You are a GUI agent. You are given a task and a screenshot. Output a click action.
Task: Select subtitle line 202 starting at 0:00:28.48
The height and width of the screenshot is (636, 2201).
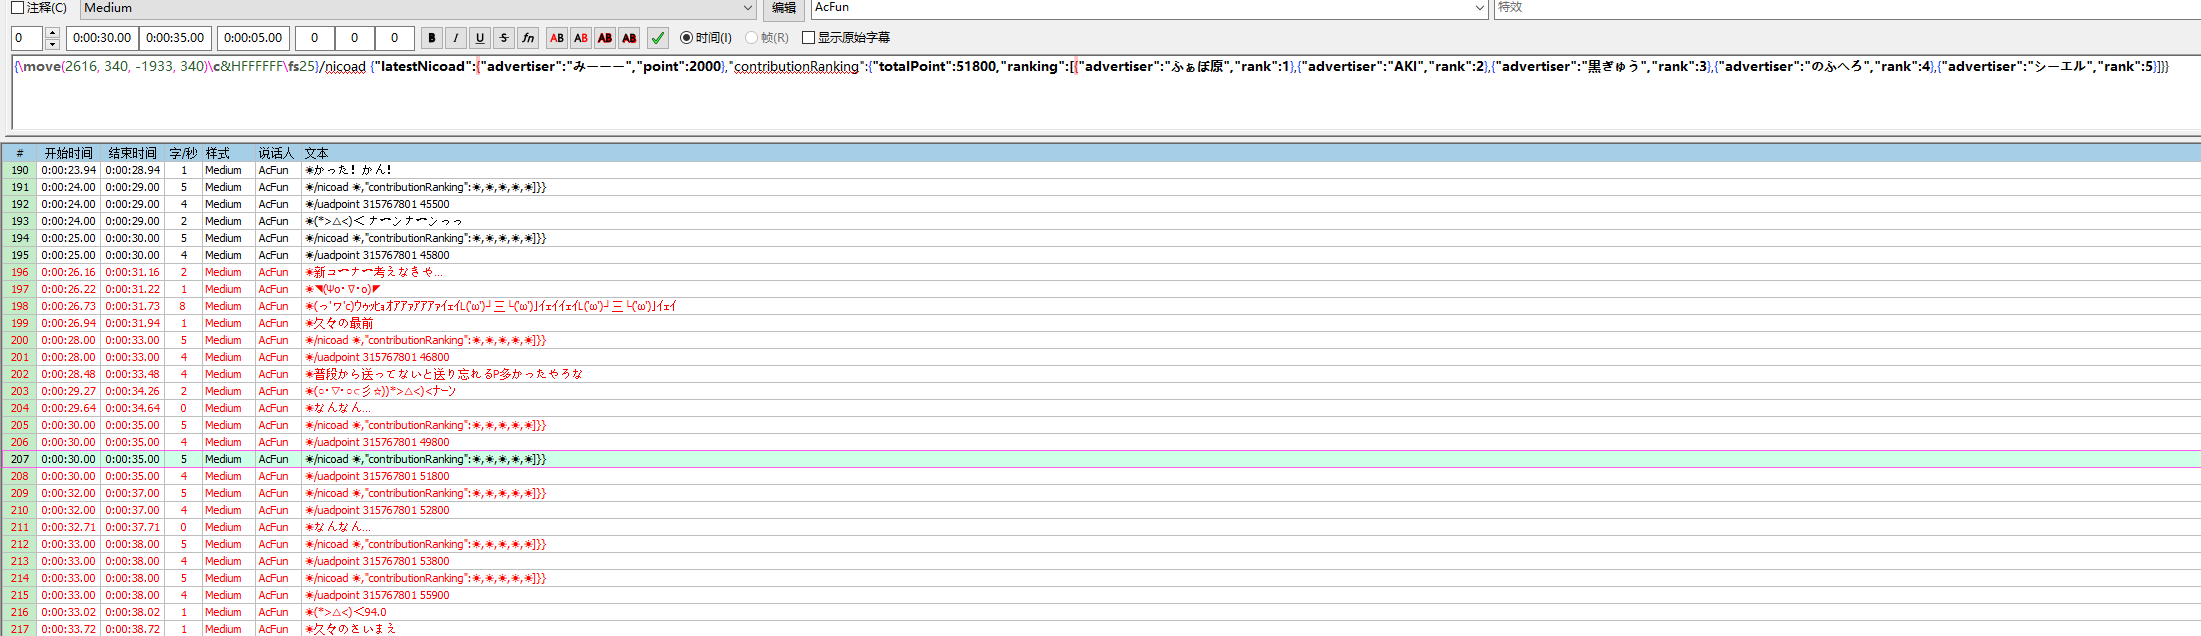click(x=1101, y=374)
